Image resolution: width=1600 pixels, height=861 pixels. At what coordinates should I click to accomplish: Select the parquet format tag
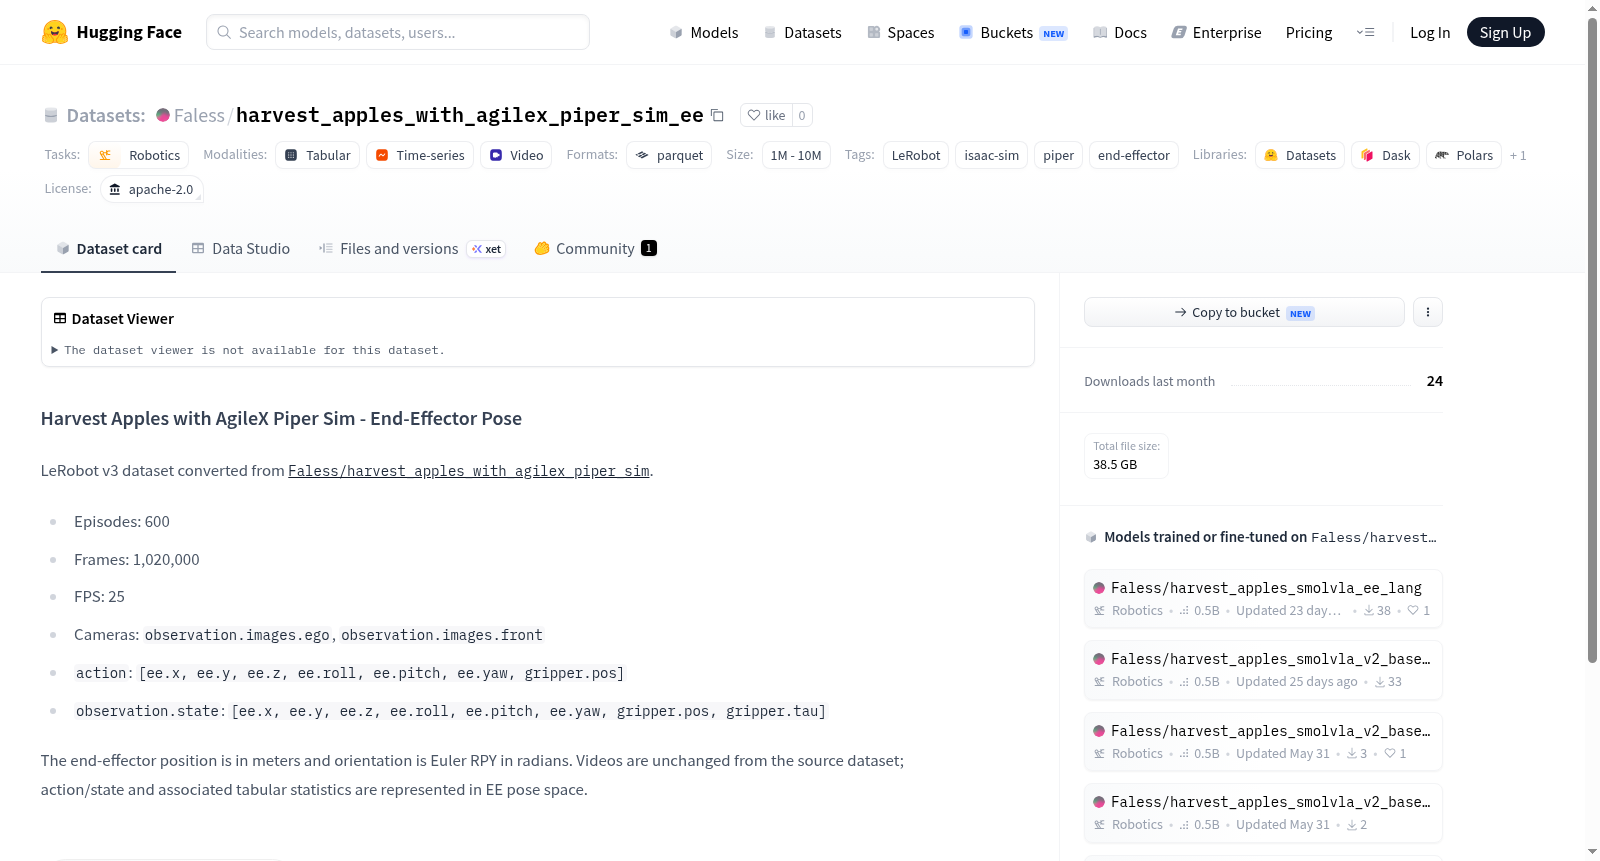click(x=669, y=155)
